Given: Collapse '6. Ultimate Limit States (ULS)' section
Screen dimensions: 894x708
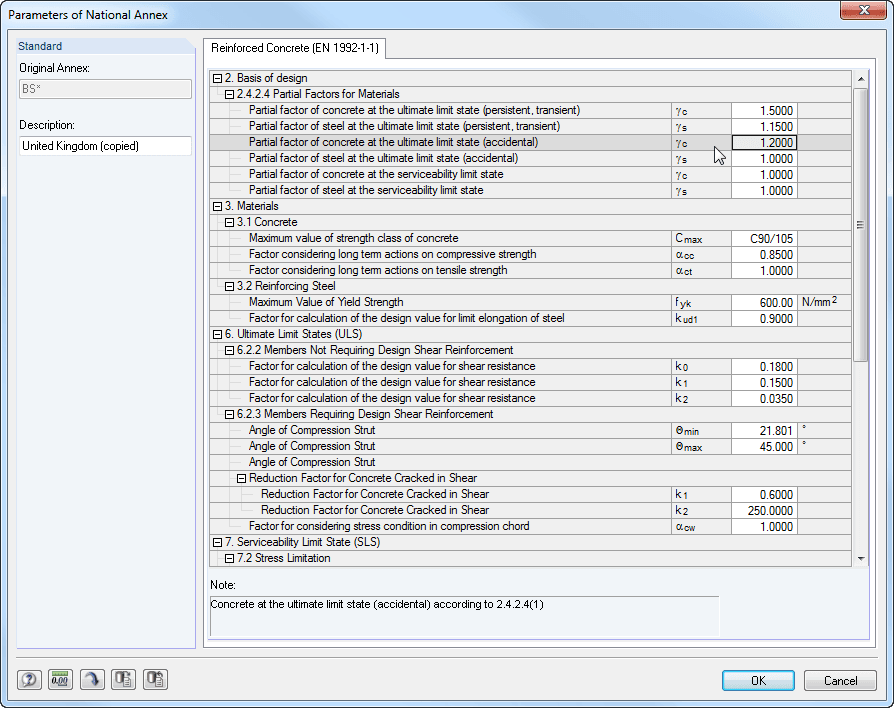Looking at the screenshot, I should click(217, 334).
